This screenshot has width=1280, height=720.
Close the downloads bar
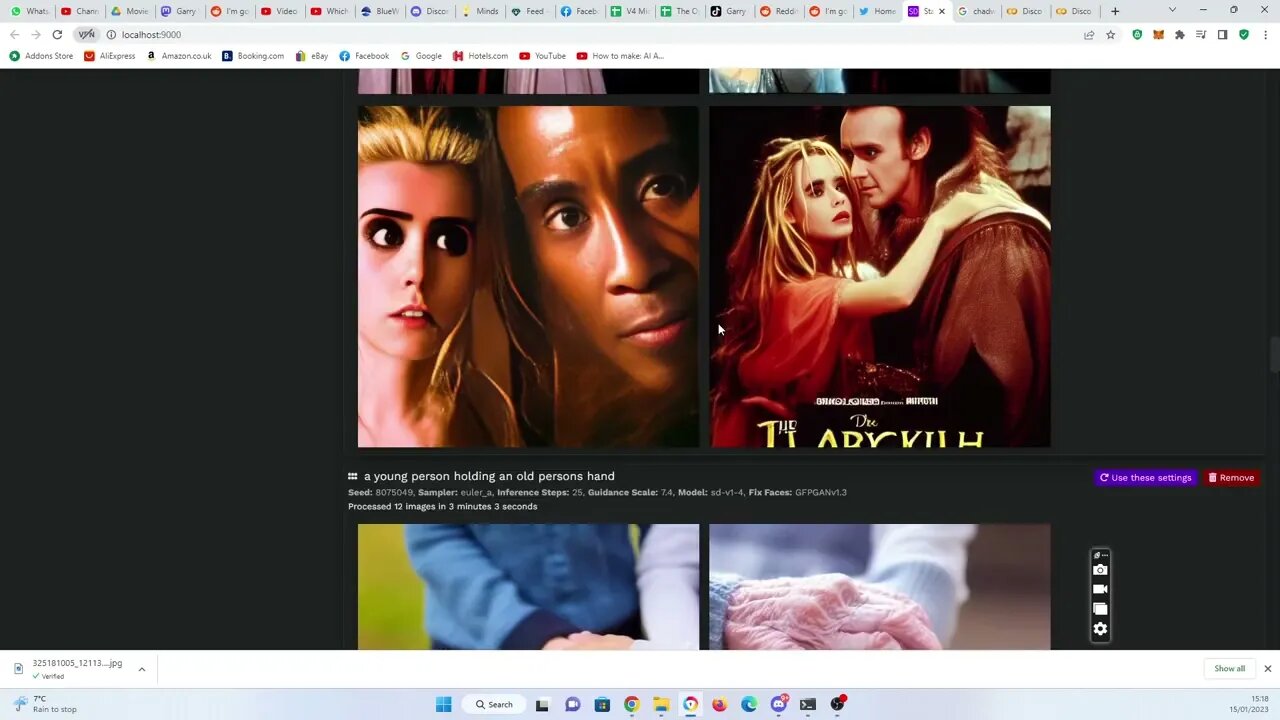click(1267, 669)
